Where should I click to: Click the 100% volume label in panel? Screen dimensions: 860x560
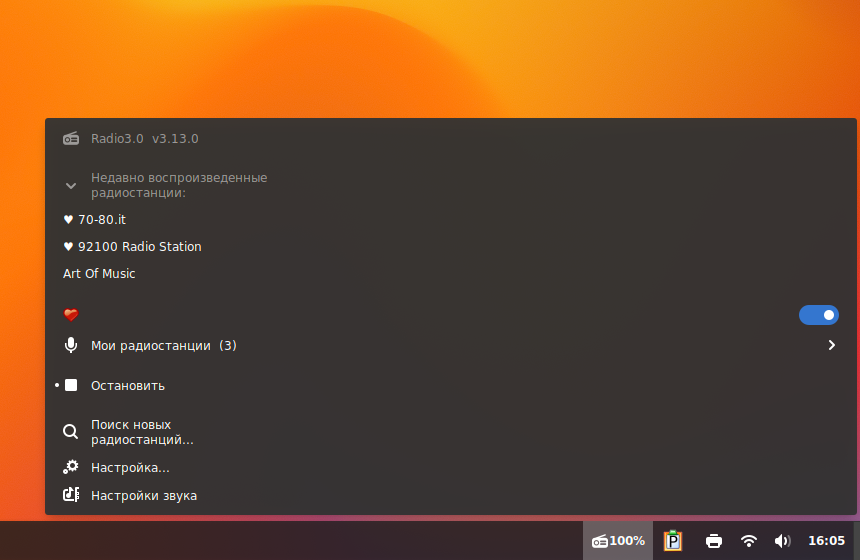tap(627, 541)
